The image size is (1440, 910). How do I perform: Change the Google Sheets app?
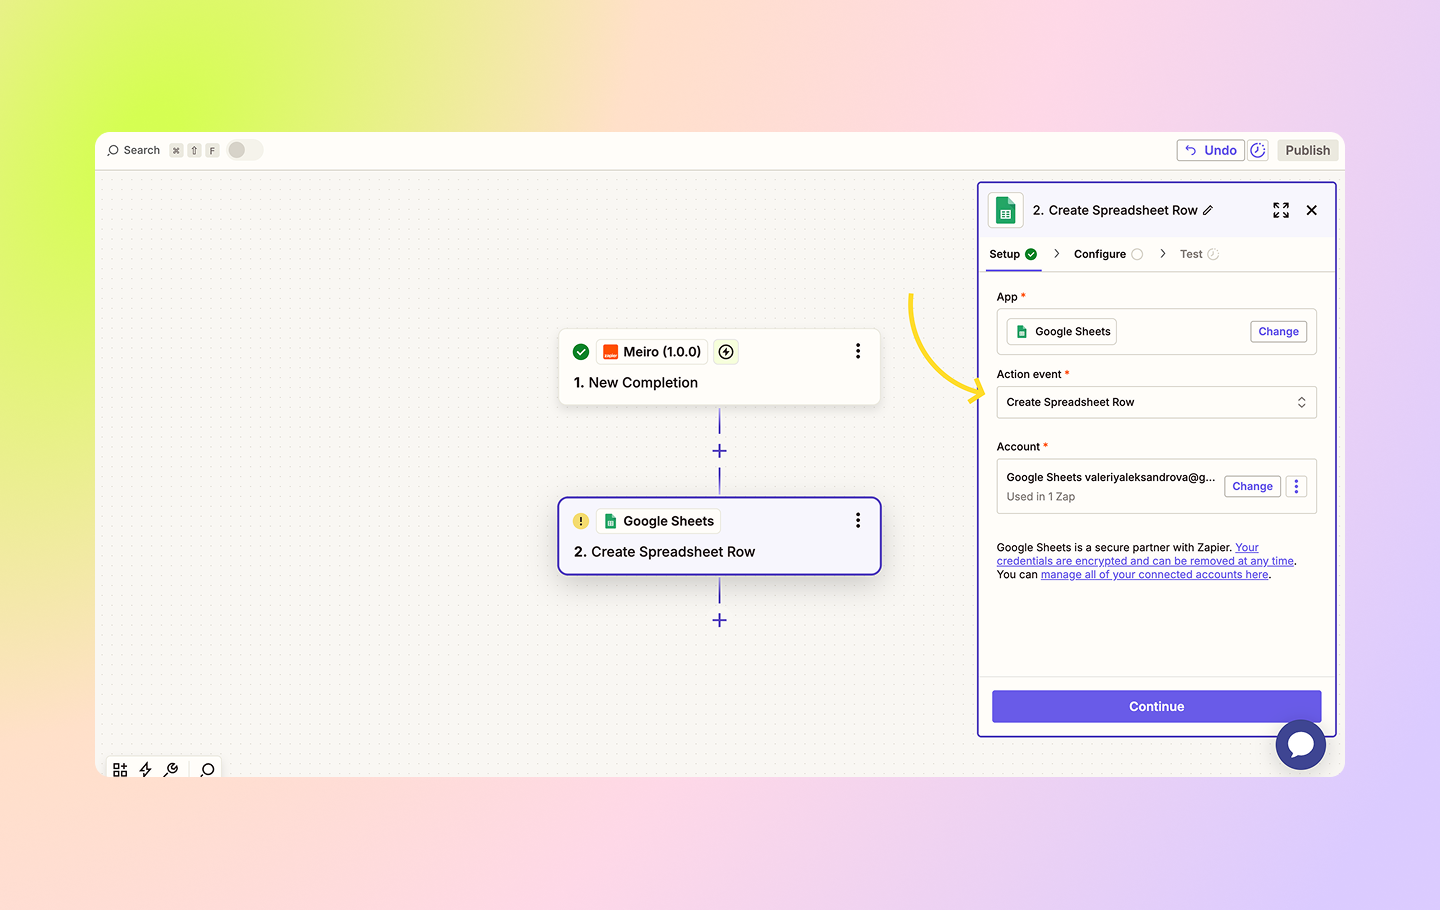click(1278, 332)
